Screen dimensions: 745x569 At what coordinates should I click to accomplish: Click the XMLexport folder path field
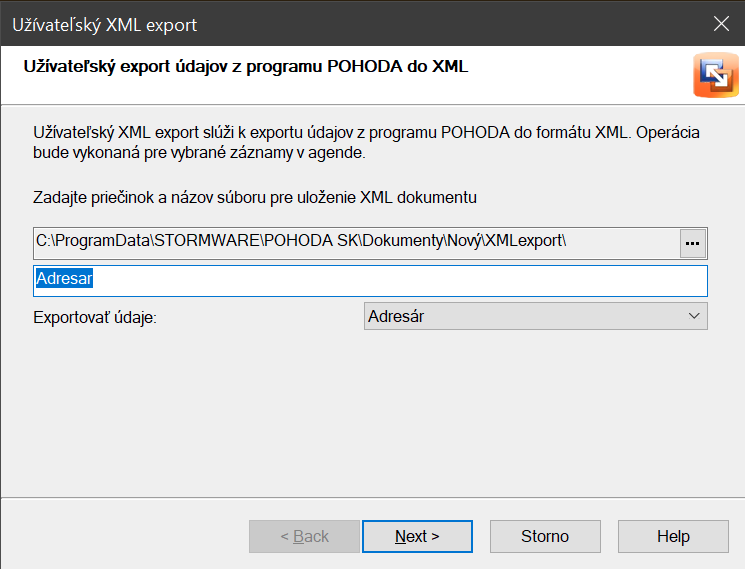point(355,242)
